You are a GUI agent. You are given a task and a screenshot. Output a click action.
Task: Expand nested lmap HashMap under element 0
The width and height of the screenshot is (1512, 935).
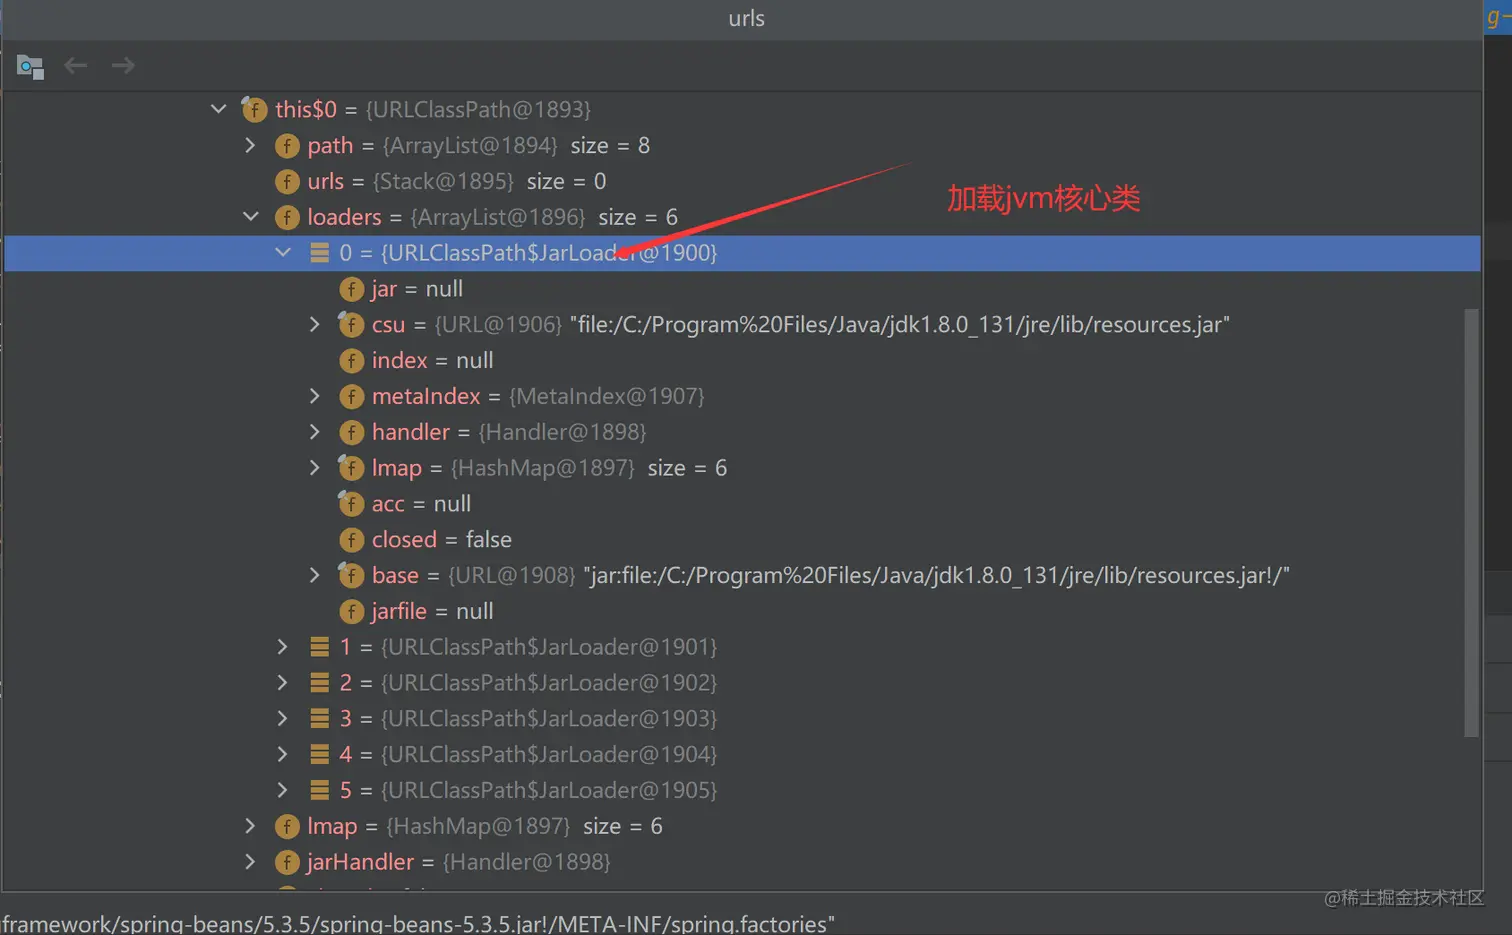(314, 467)
